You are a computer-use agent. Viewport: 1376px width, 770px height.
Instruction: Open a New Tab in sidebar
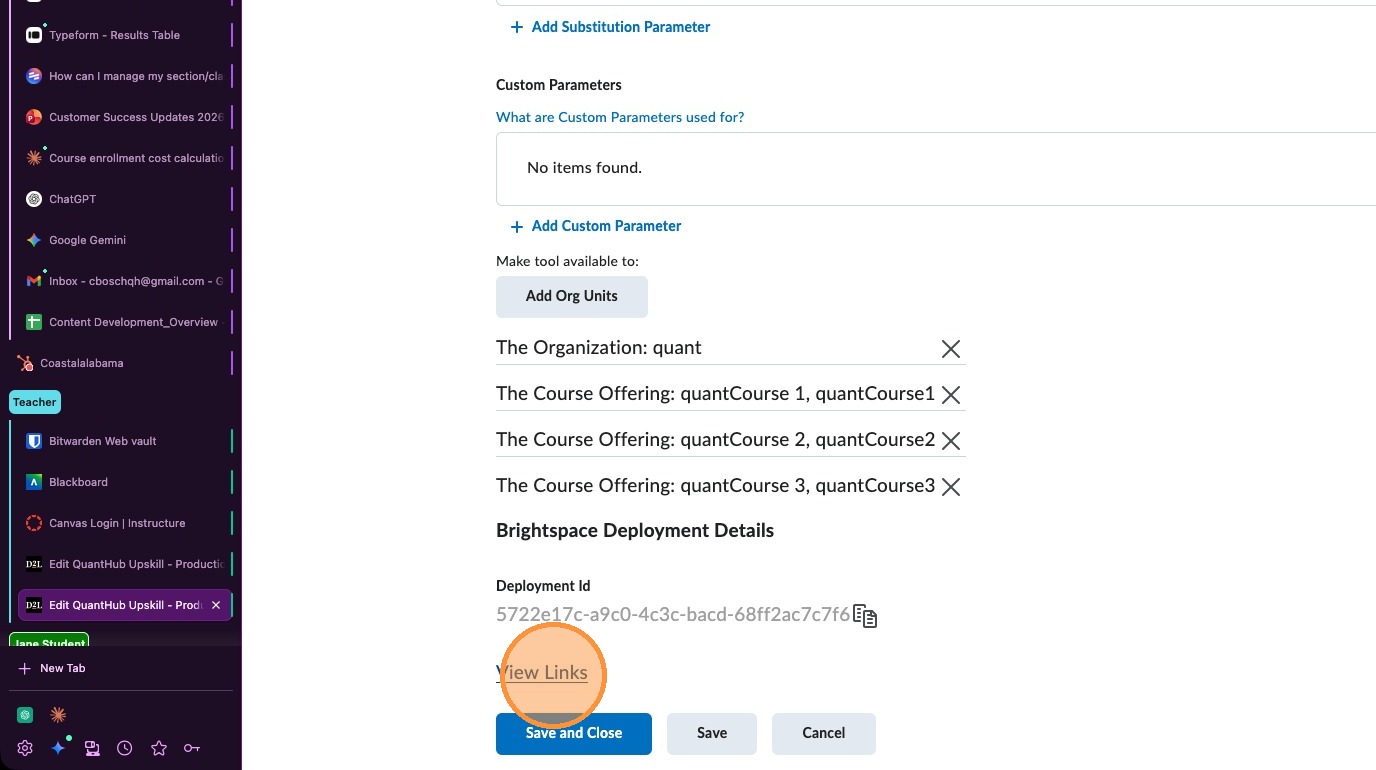(62, 668)
